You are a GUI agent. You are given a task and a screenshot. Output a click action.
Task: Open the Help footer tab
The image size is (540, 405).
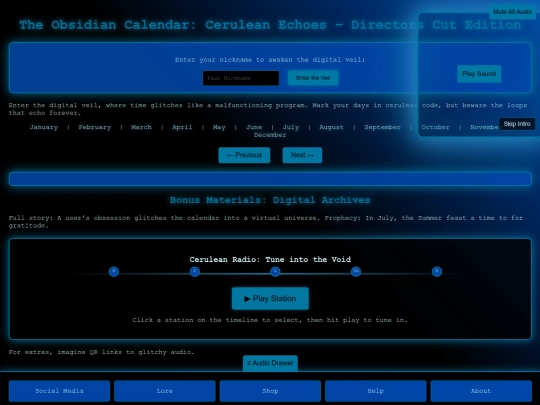[376, 391]
